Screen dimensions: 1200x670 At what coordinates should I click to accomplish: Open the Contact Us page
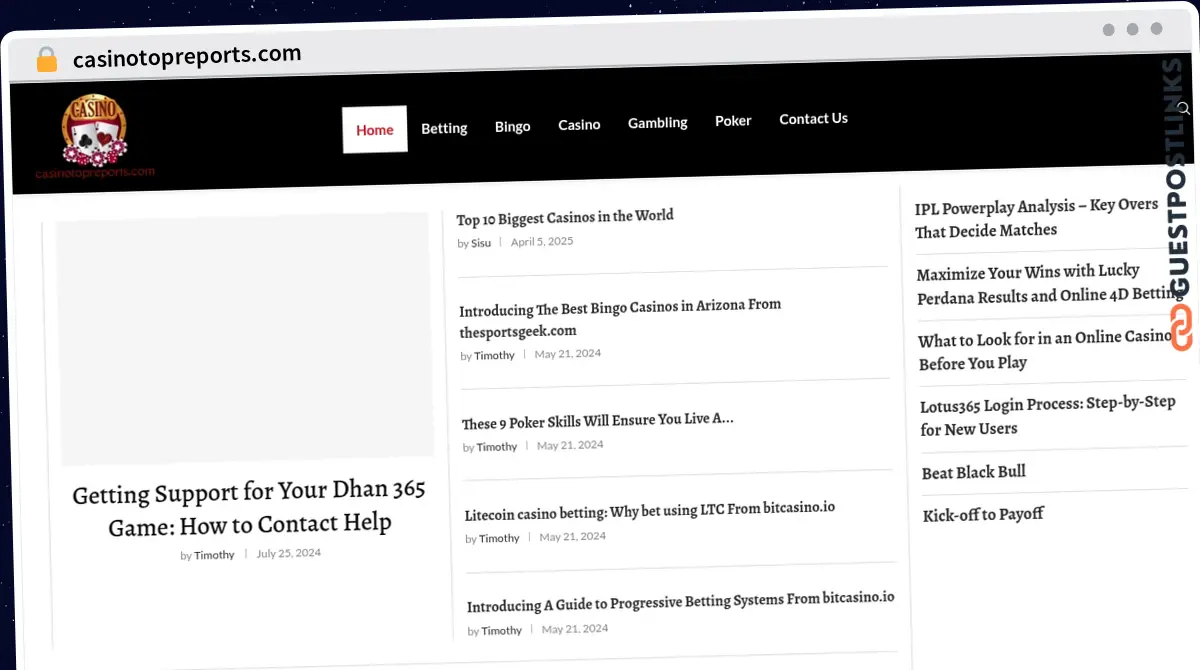813,118
